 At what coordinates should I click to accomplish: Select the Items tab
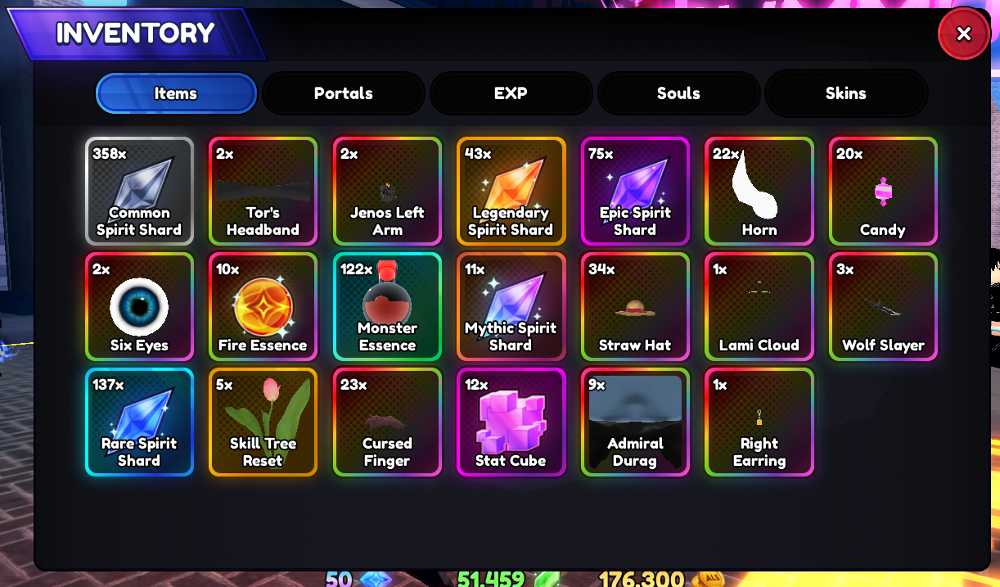pyautogui.click(x=176, y=93)
